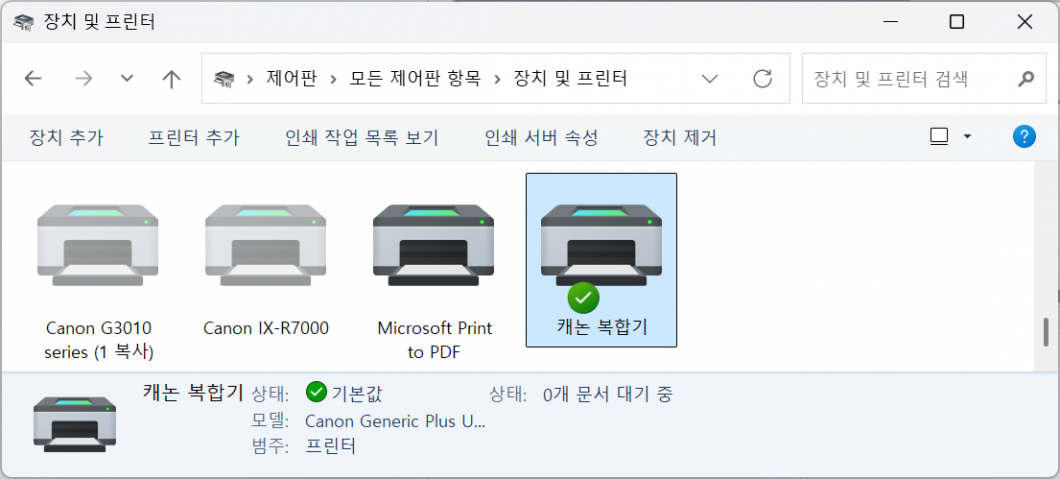Click 장치 제거 to remove device

pyautogui.click(x=680, y=138)
